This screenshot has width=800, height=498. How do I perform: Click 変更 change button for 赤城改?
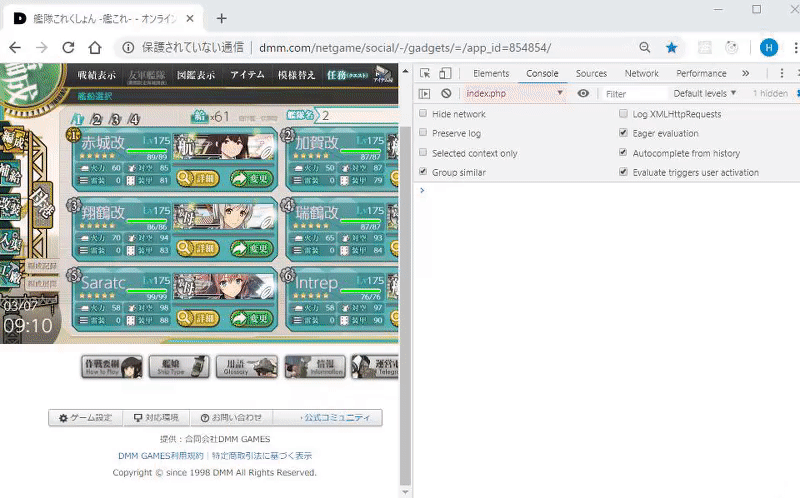tap(252, 178)
